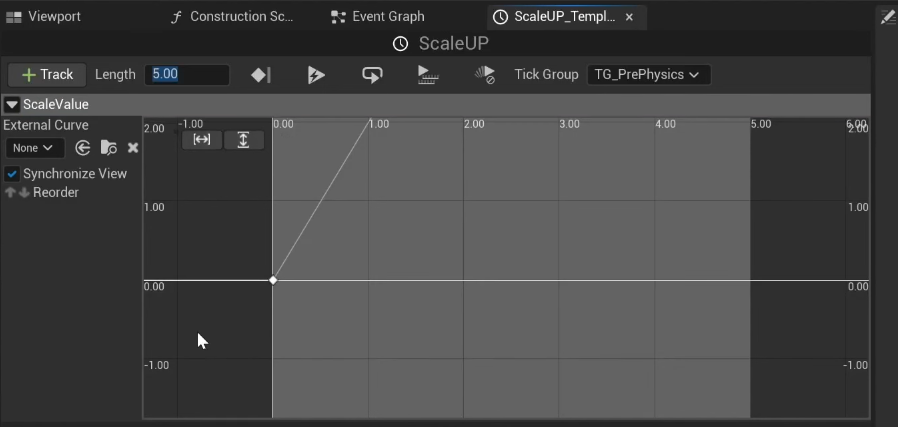Toggle the Loop icon

tap(372, 75)
